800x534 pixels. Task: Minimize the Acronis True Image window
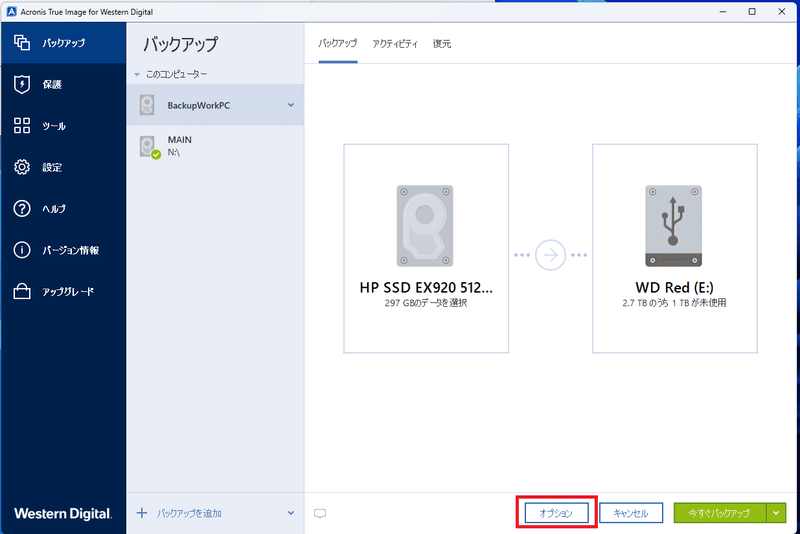point(722,11)
